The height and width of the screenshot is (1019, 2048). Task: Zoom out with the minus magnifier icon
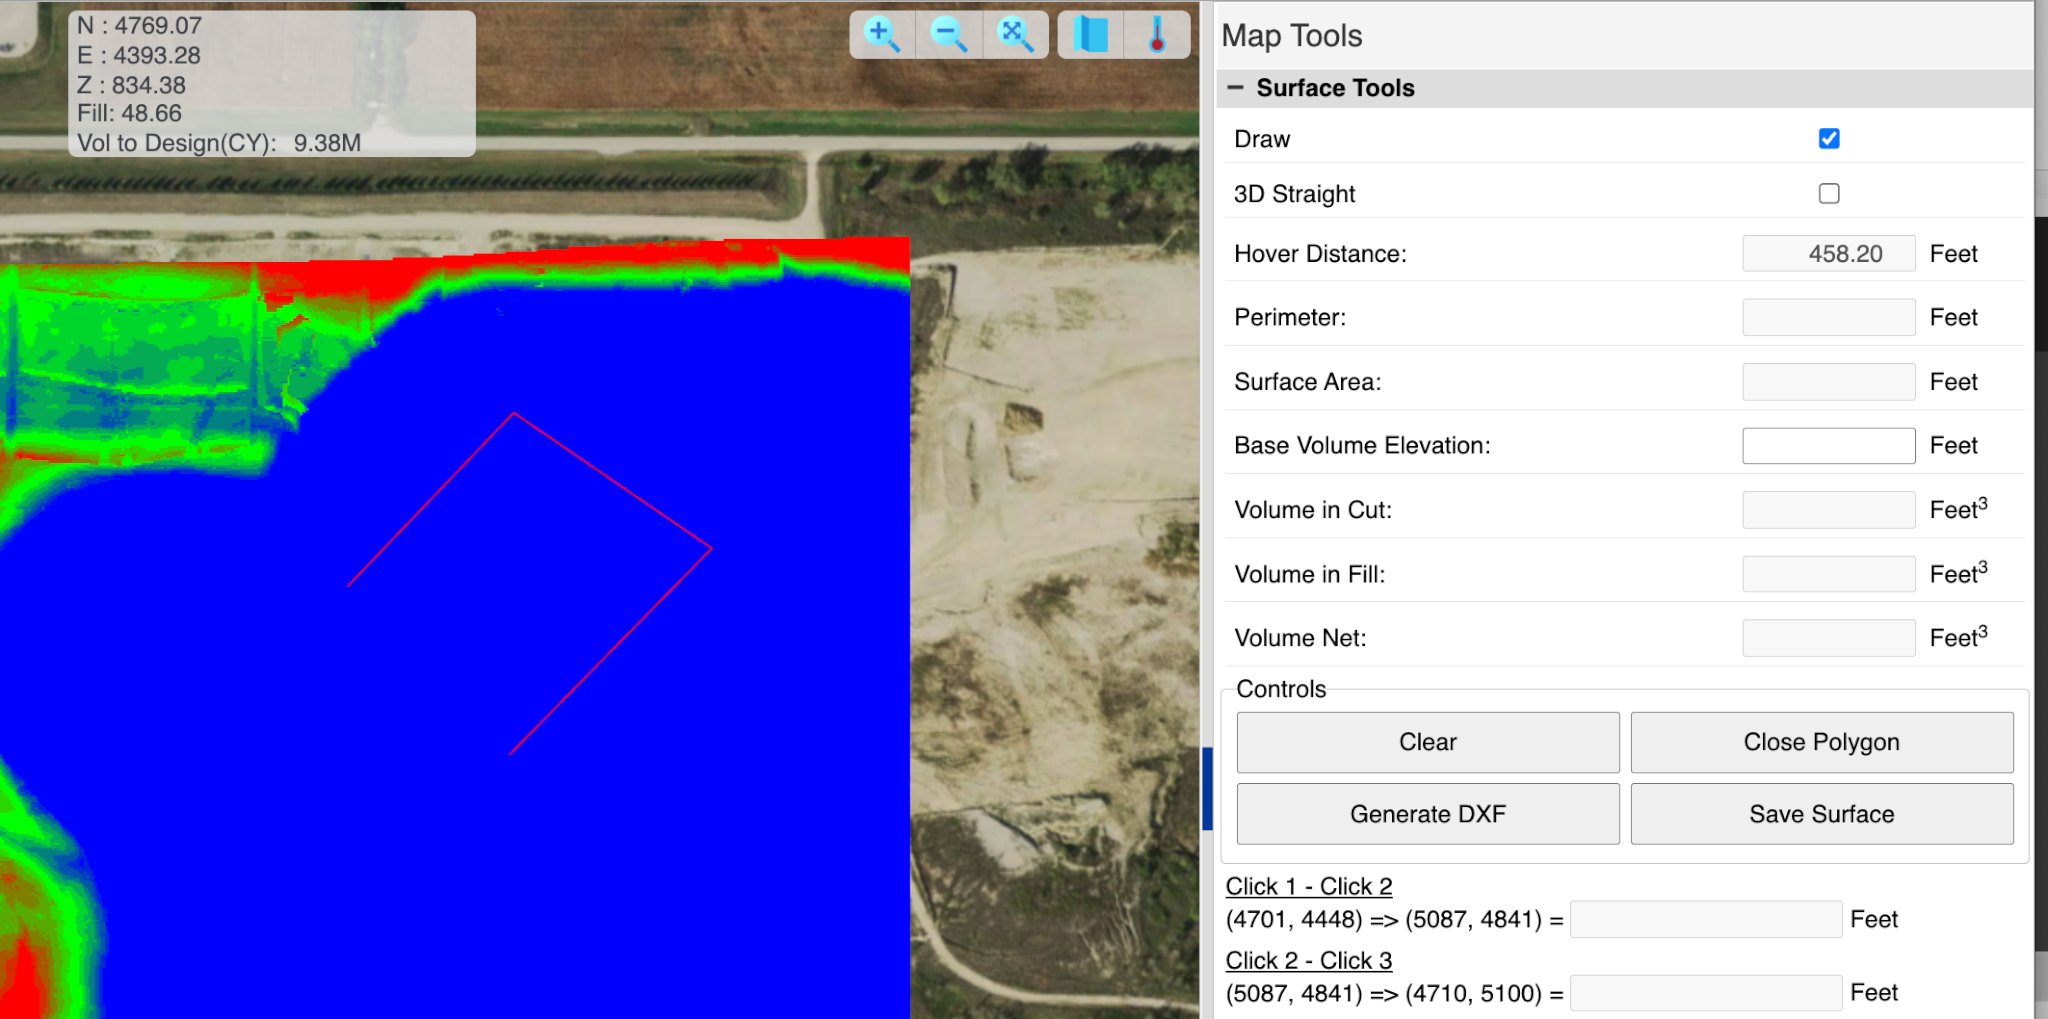point(948,35)
